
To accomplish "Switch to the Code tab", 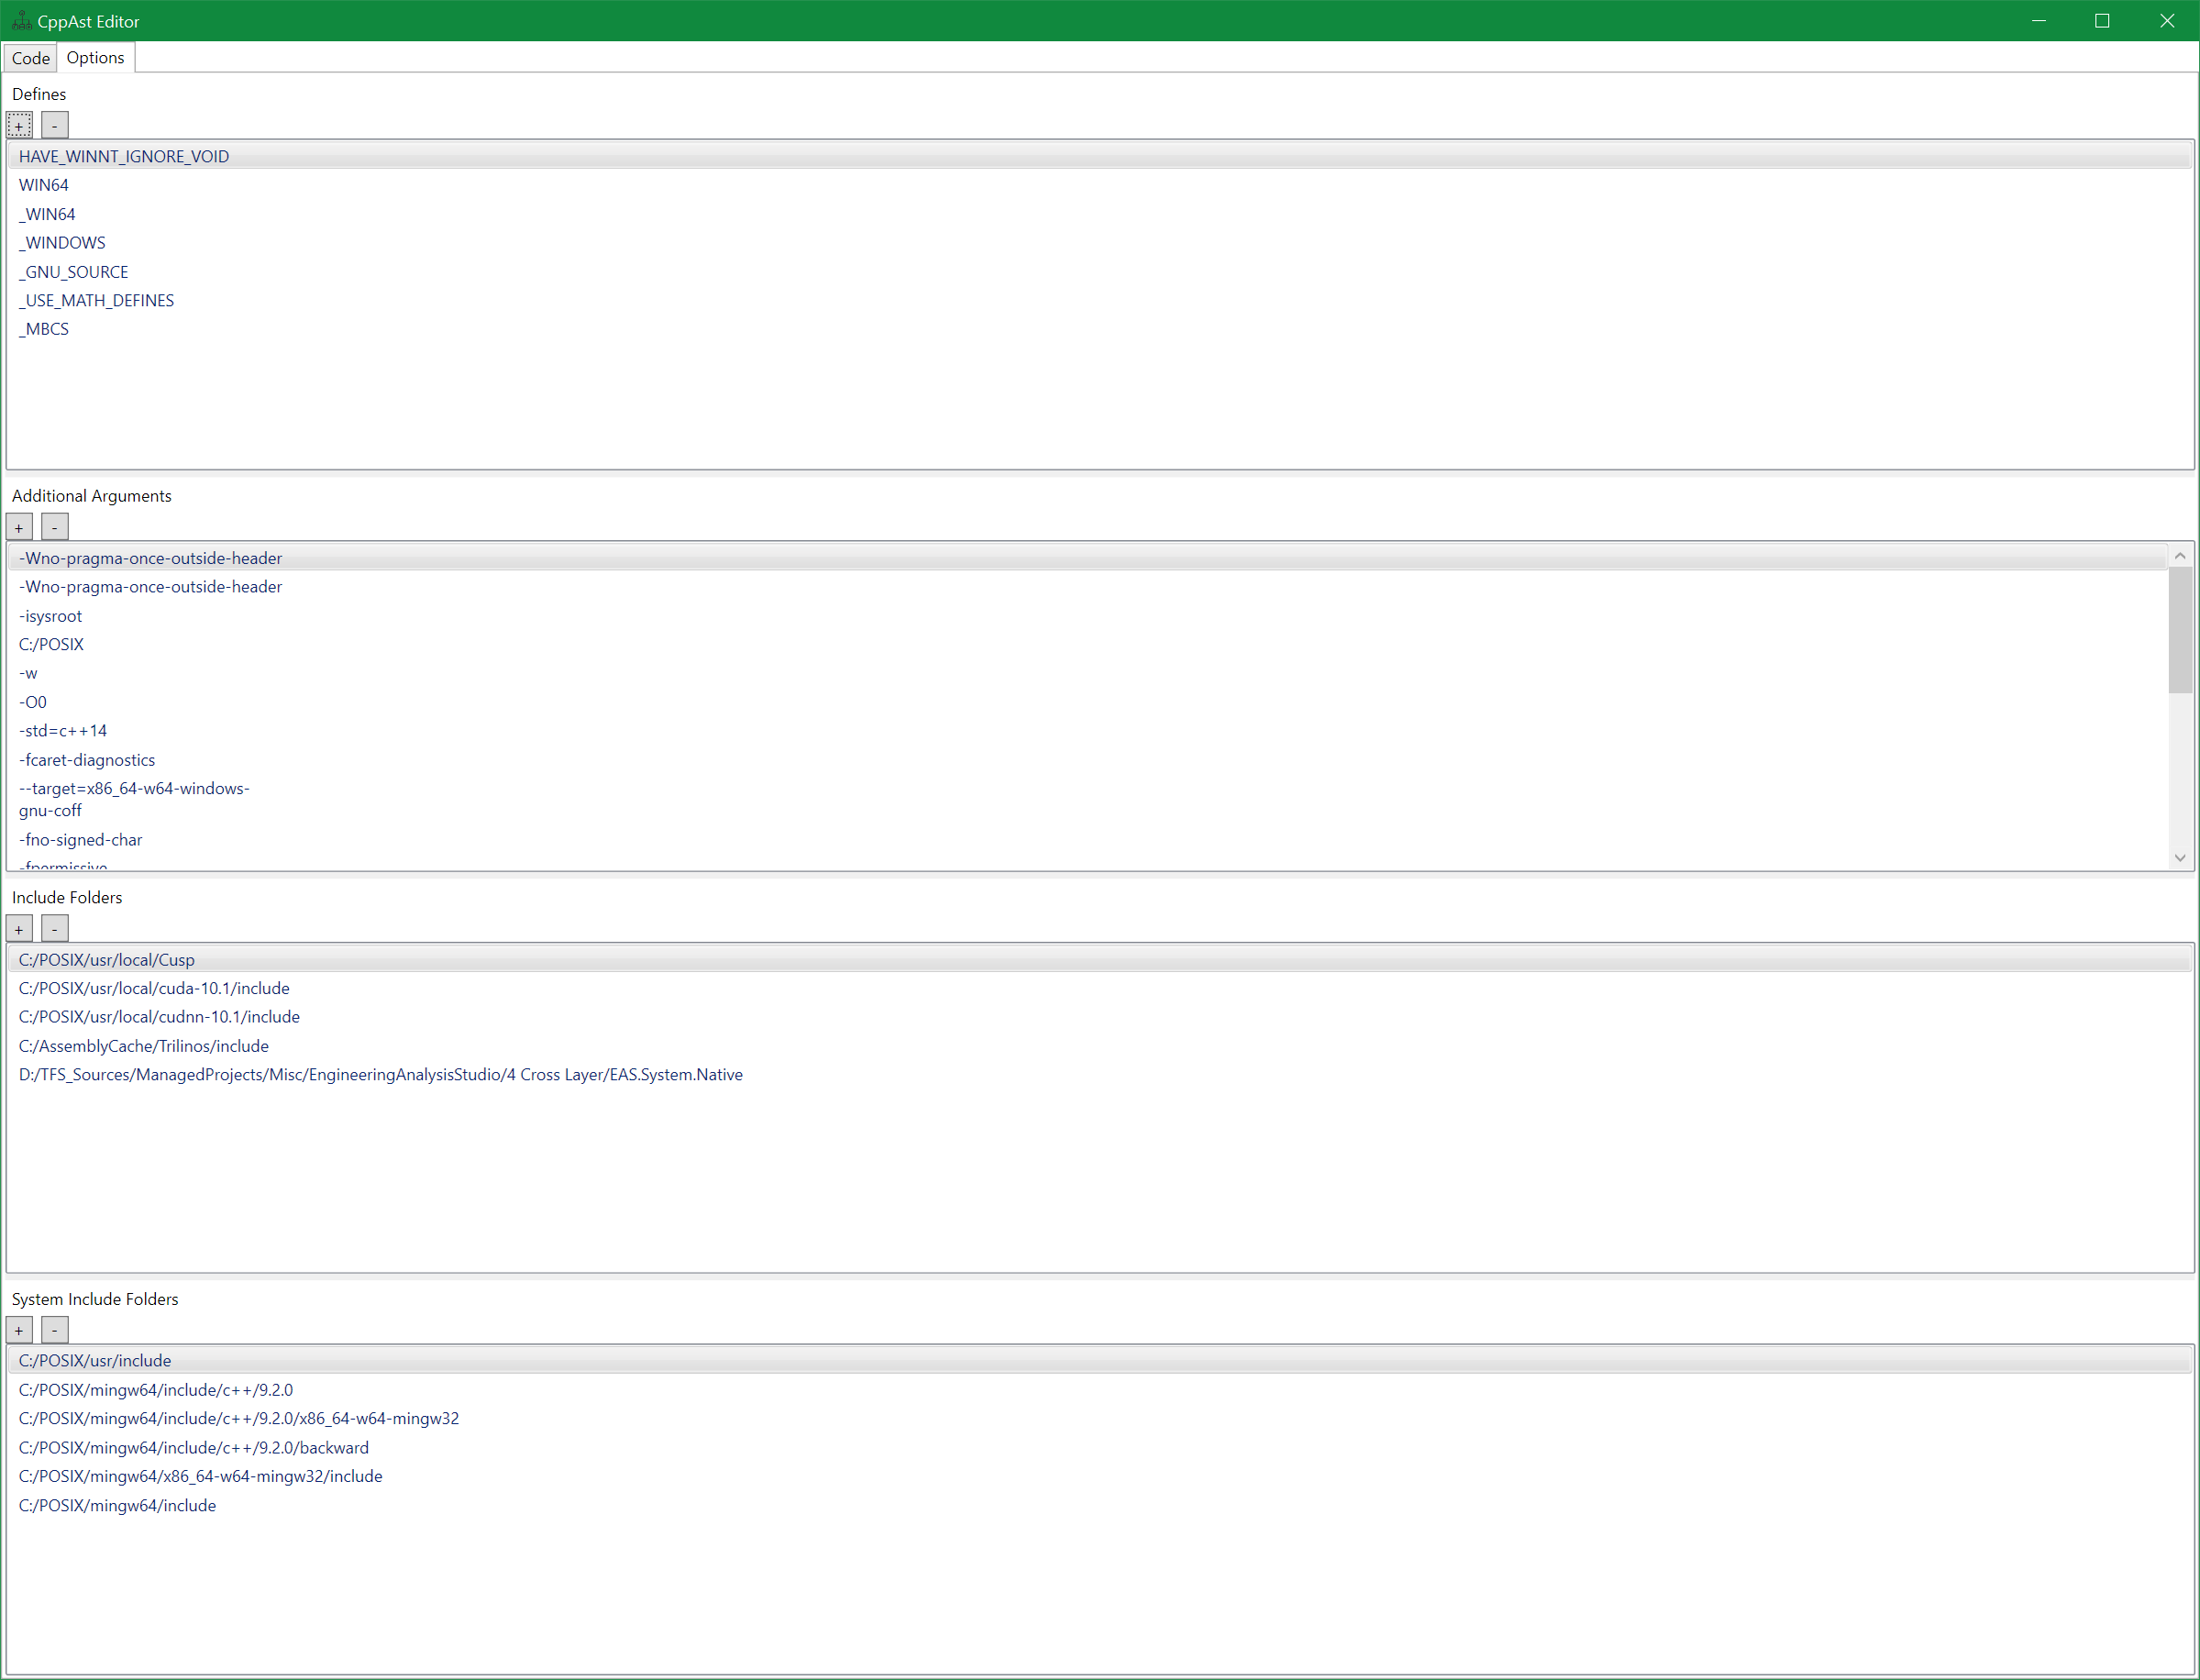I will pos(30,58).
